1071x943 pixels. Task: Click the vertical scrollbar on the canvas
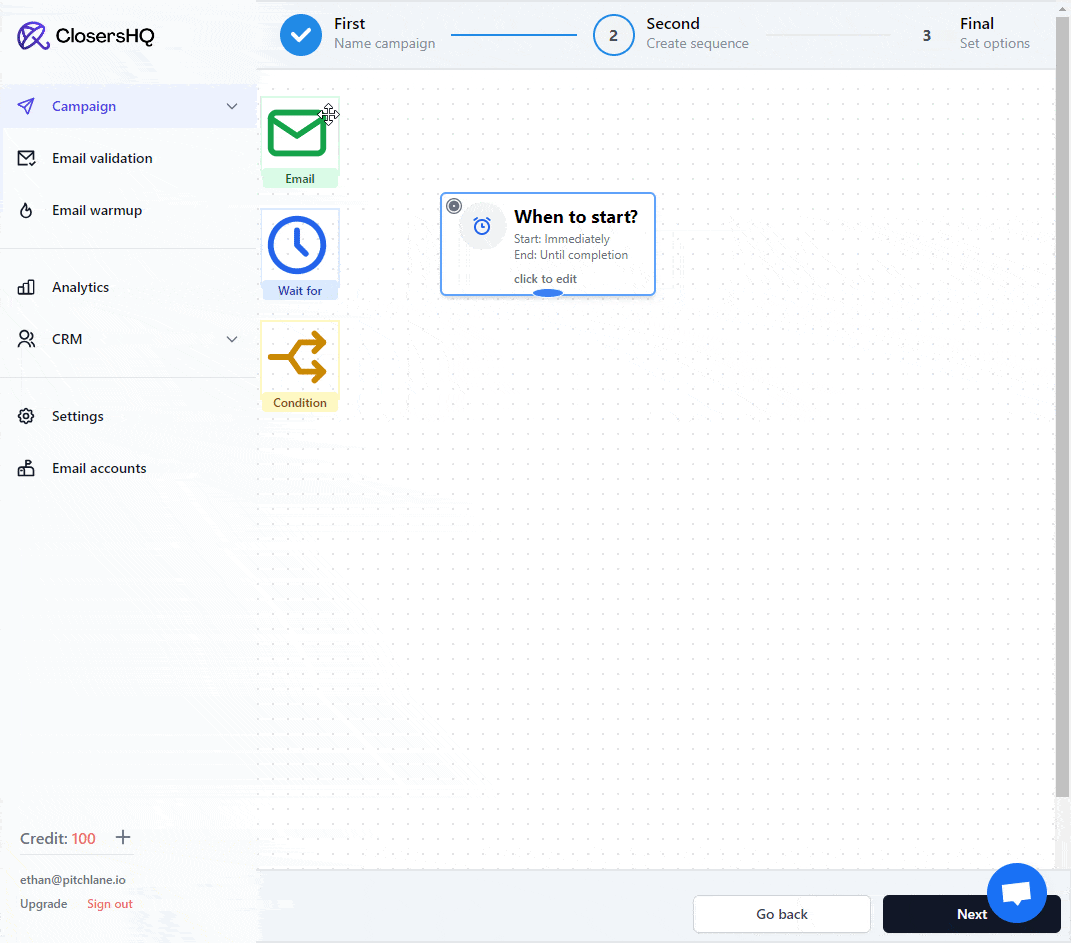[1062, 406]
